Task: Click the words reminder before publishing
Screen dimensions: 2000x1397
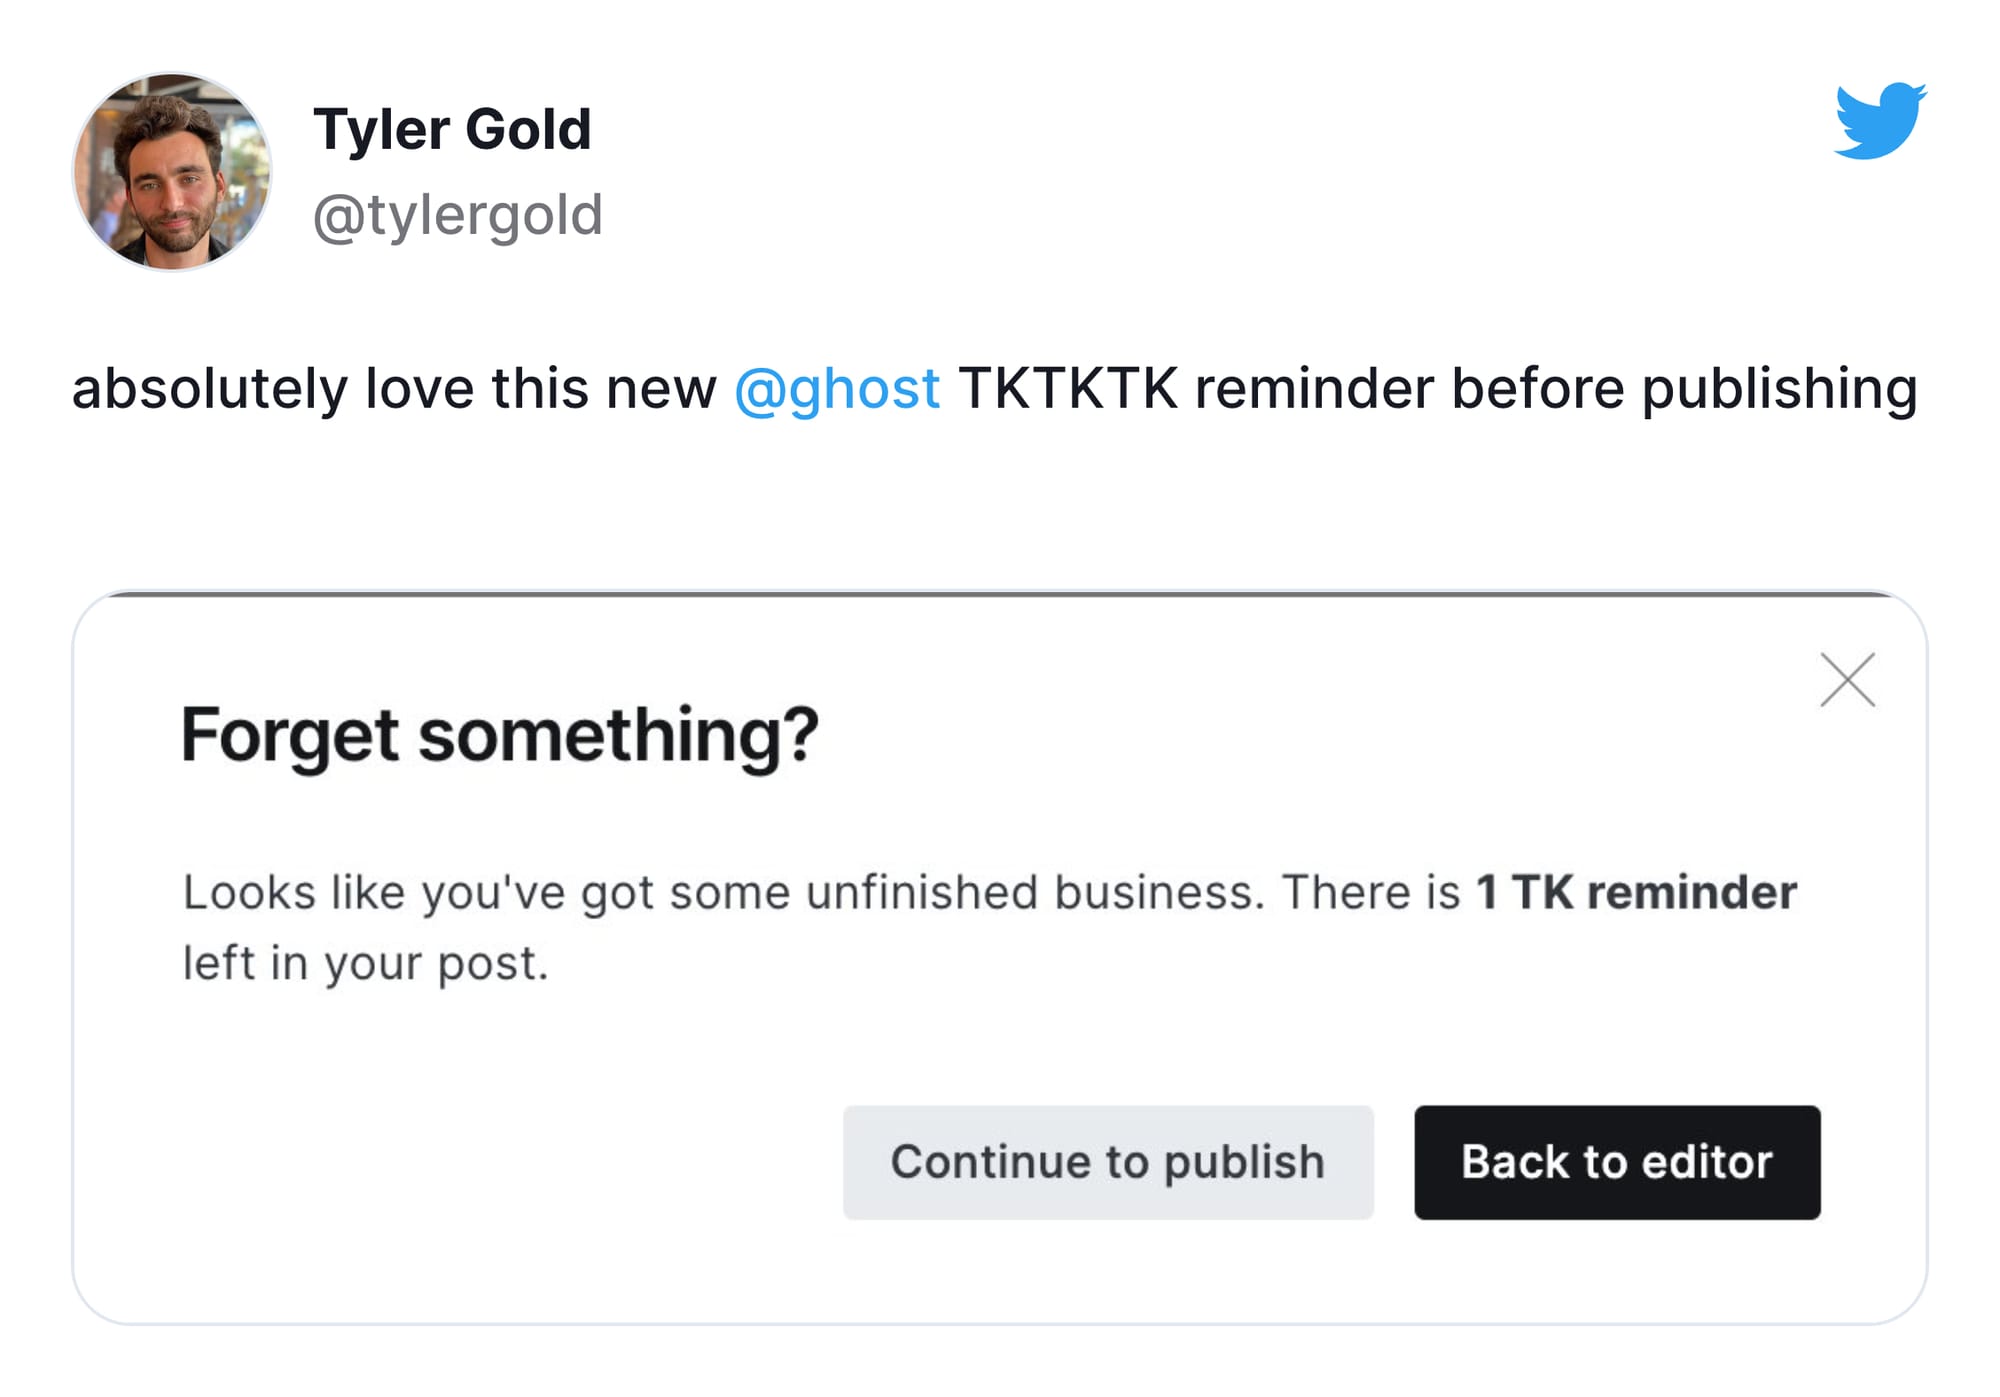Action: tap(1556, 388)
